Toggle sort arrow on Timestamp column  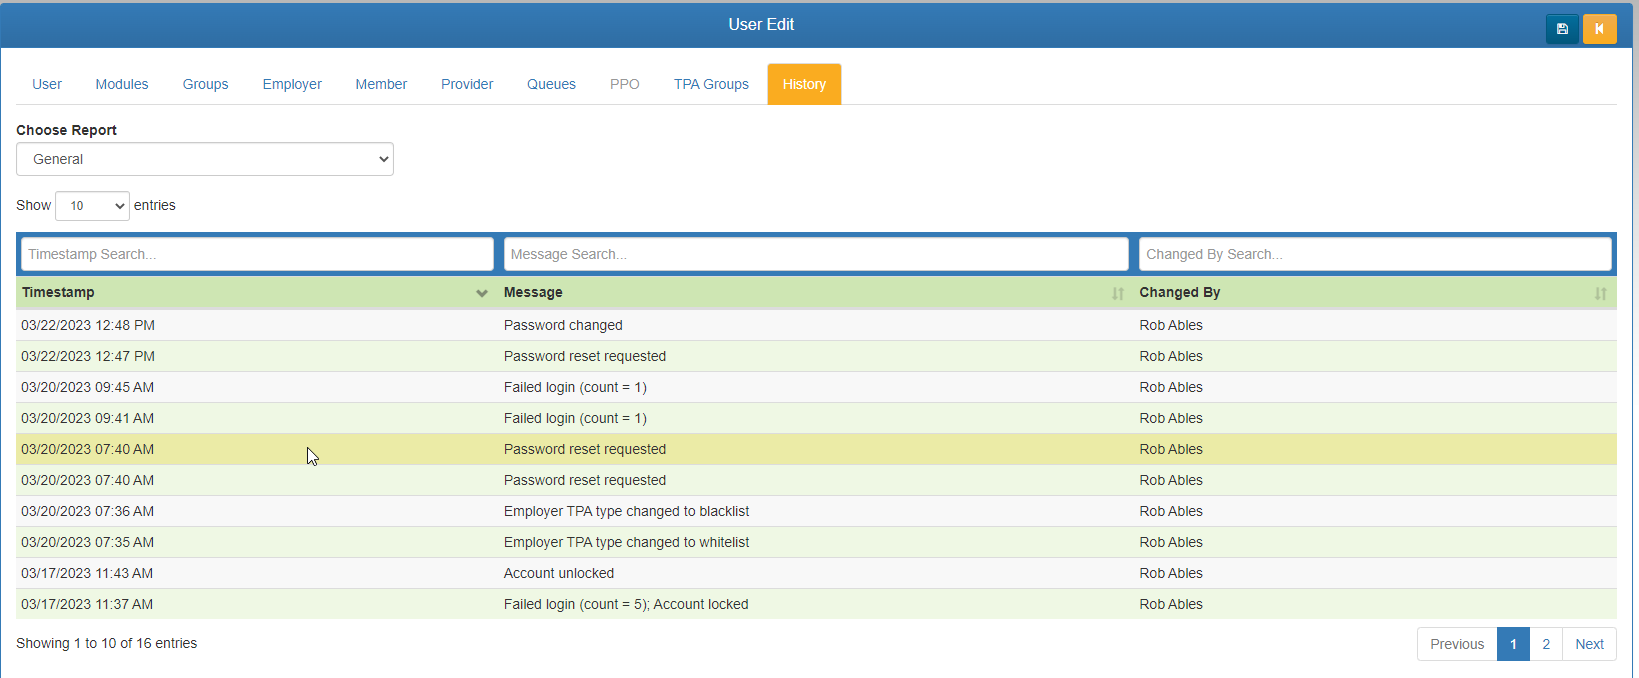[x=482, y=293]
